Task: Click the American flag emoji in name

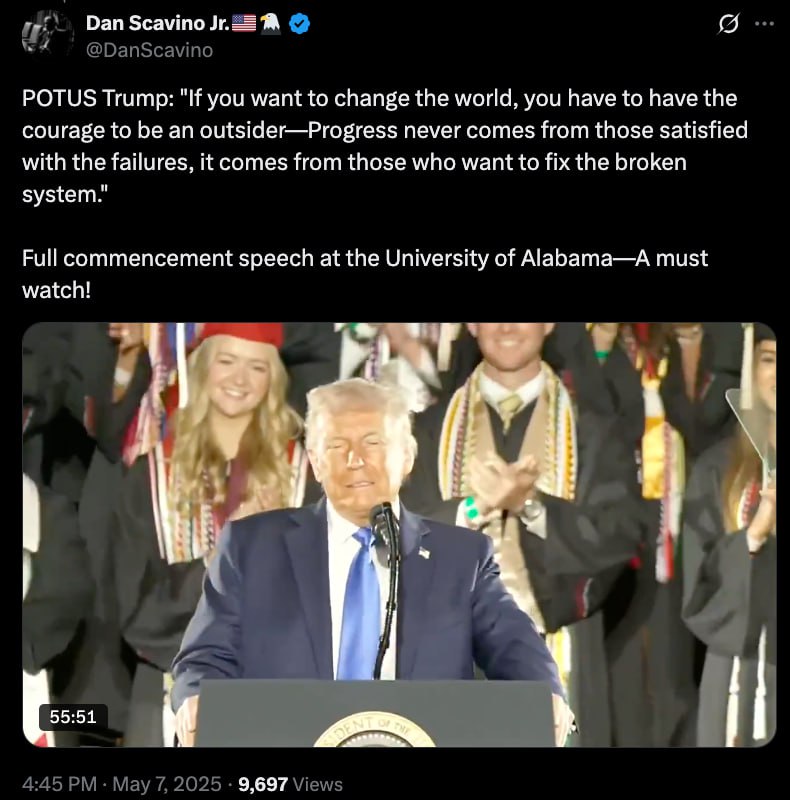Action: (x=244, y=23)
